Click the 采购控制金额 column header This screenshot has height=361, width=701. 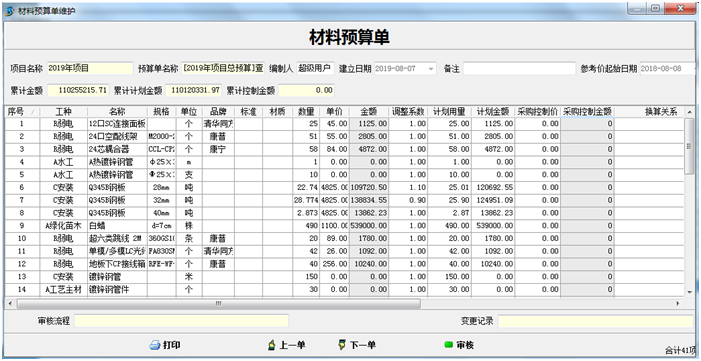pyautogui.click(x=587, y=111)
